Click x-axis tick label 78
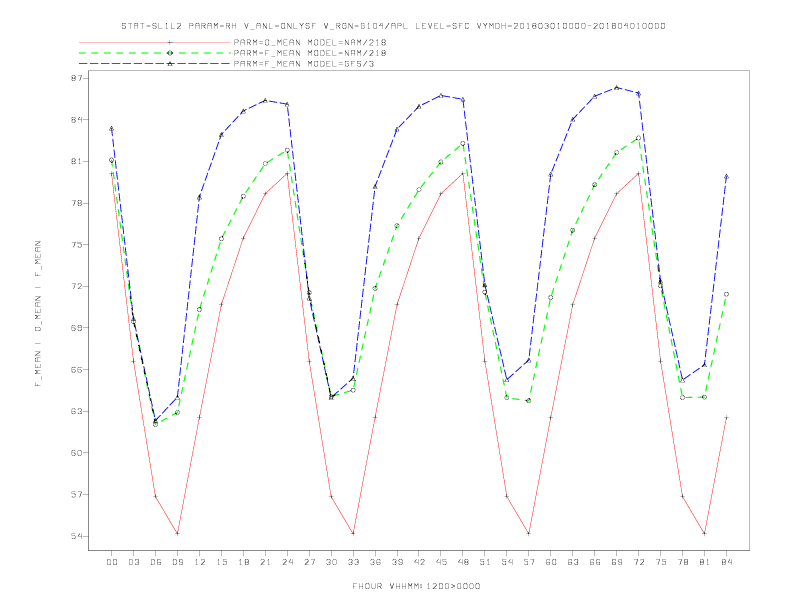This screenshot has height=612, width=792. click(x=682, y=562)
